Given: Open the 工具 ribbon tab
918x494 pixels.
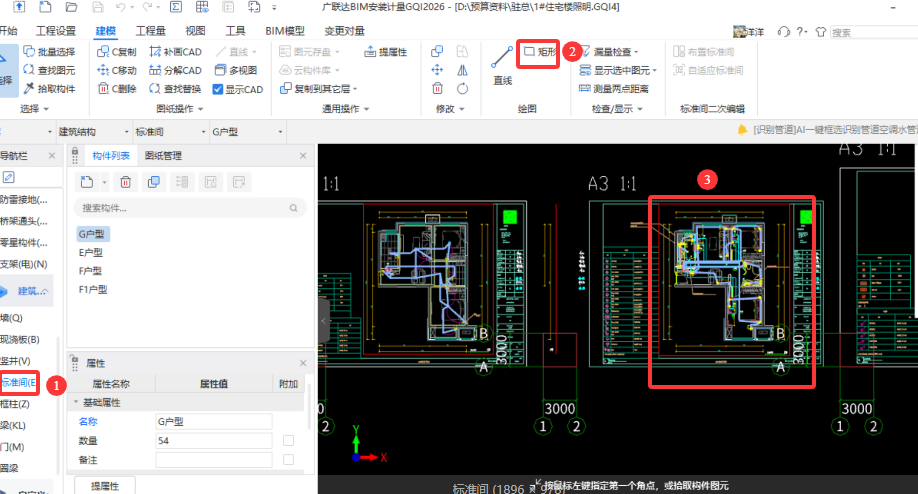Looking at the screenshot, I should pyautogui.click(x=235, y=31).
